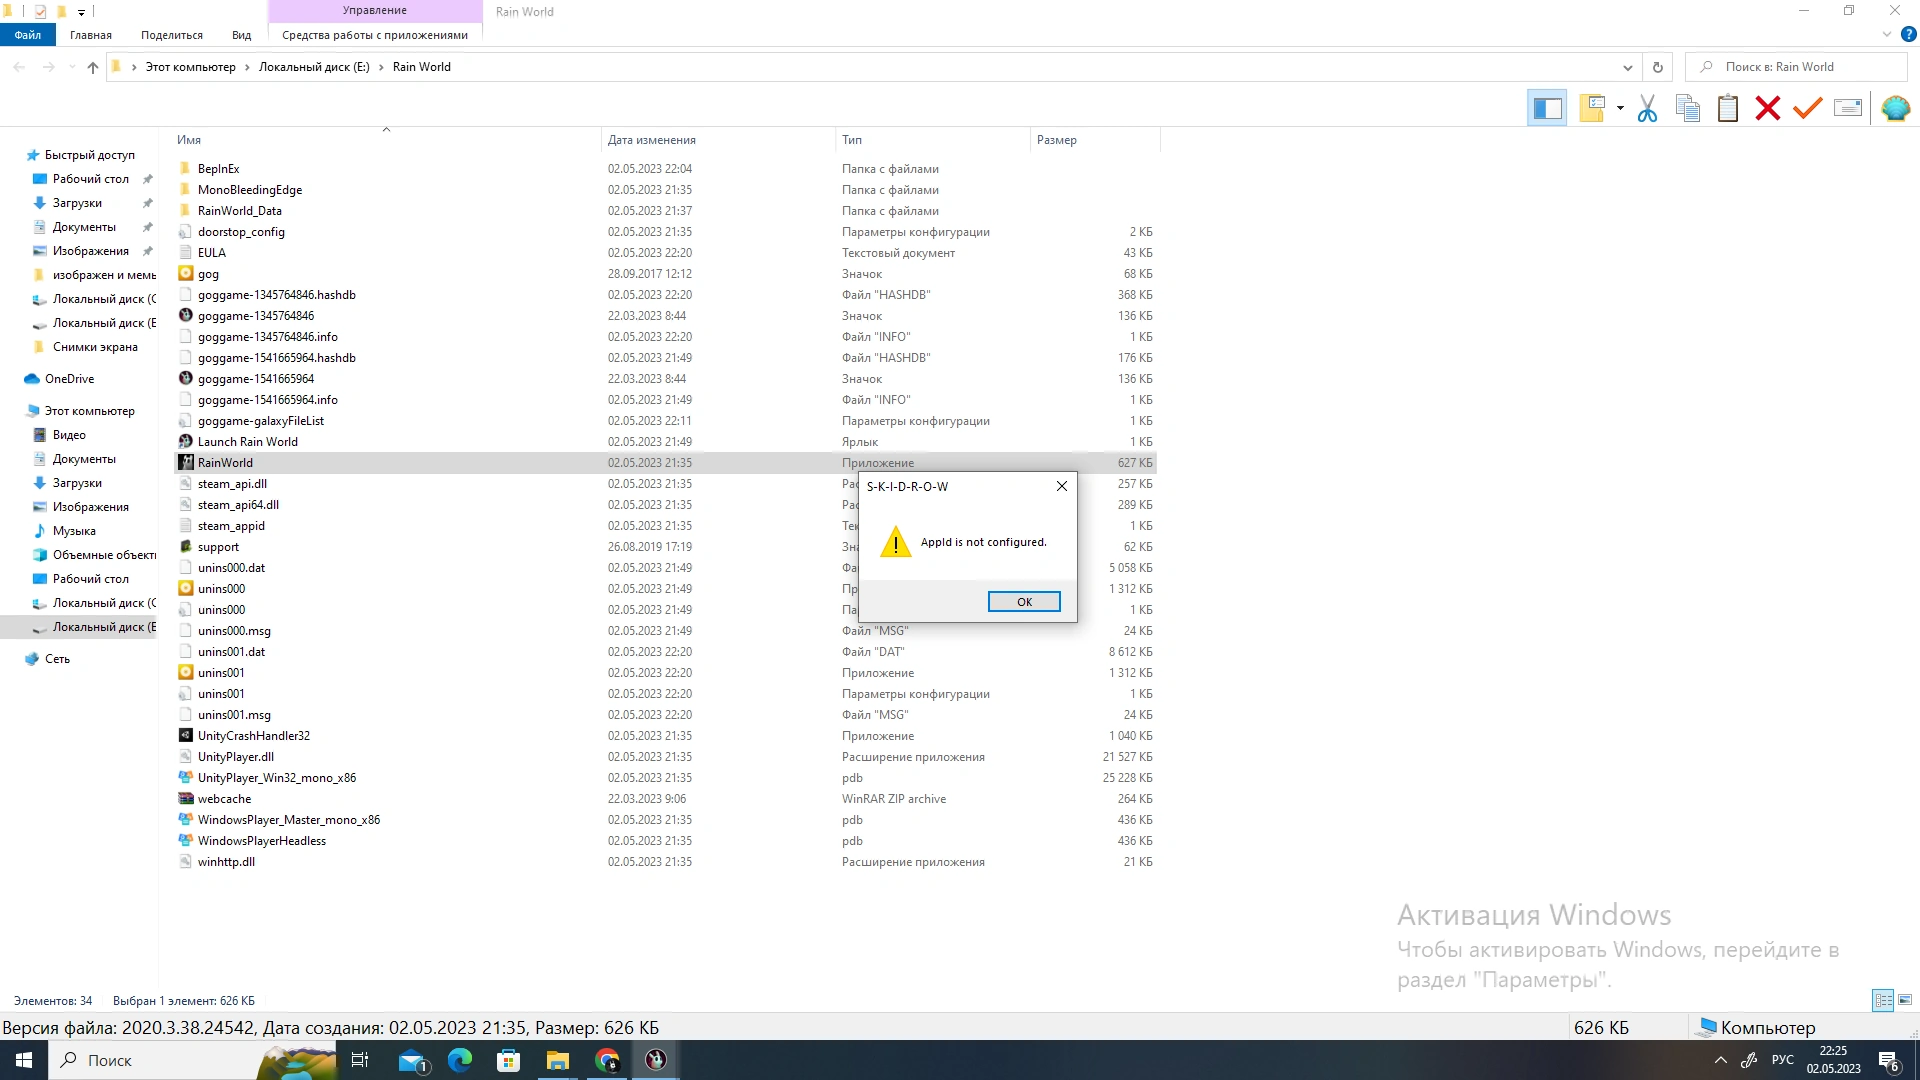This screenshot has height=1080, width=1920.
Task: Expand the ribbon with the chevron
Action: point(1887,34)
